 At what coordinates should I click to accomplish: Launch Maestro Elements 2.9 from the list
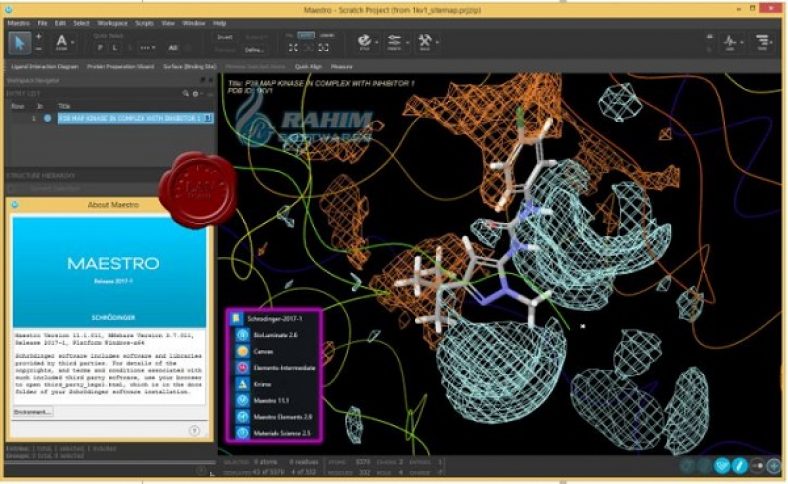(x=275, y=417)
